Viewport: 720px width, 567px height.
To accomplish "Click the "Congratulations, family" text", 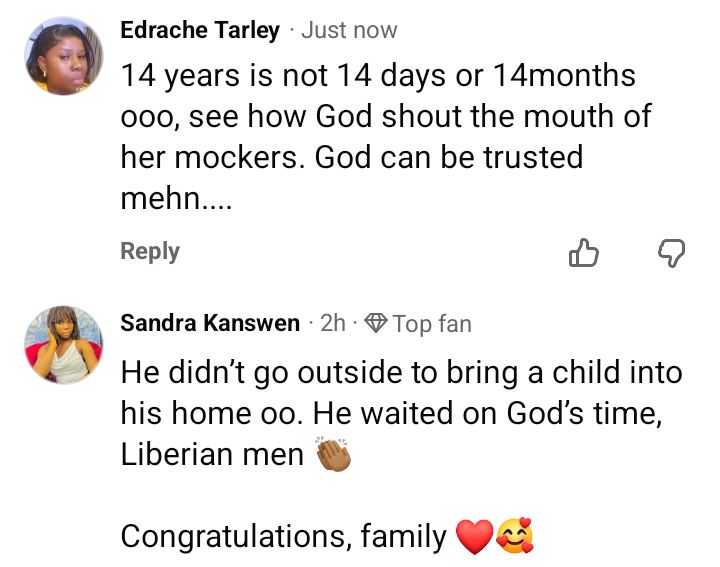I will click(x=283, y=537).
